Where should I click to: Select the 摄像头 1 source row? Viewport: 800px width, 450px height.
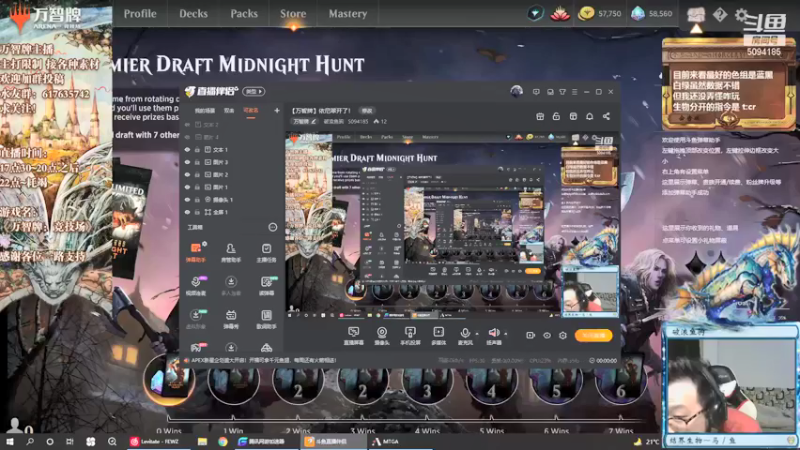tap(231, 199)
